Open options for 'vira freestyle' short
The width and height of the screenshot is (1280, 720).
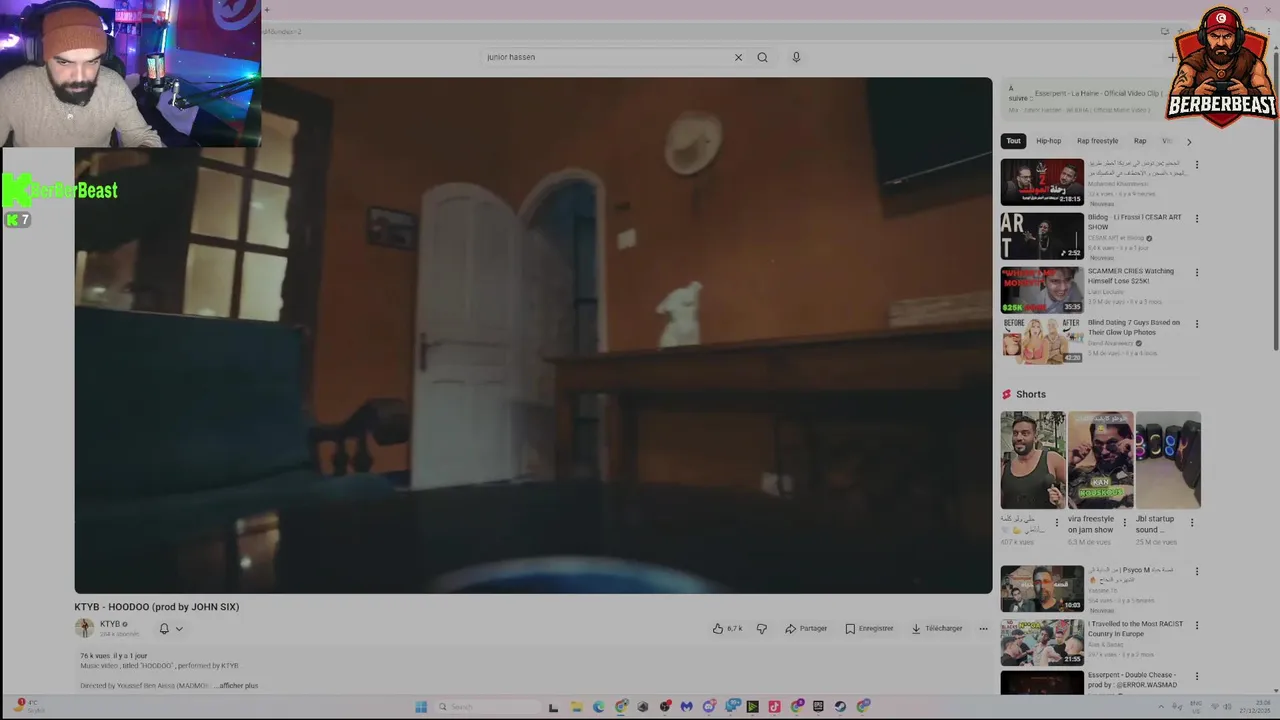click(1124, 522)
